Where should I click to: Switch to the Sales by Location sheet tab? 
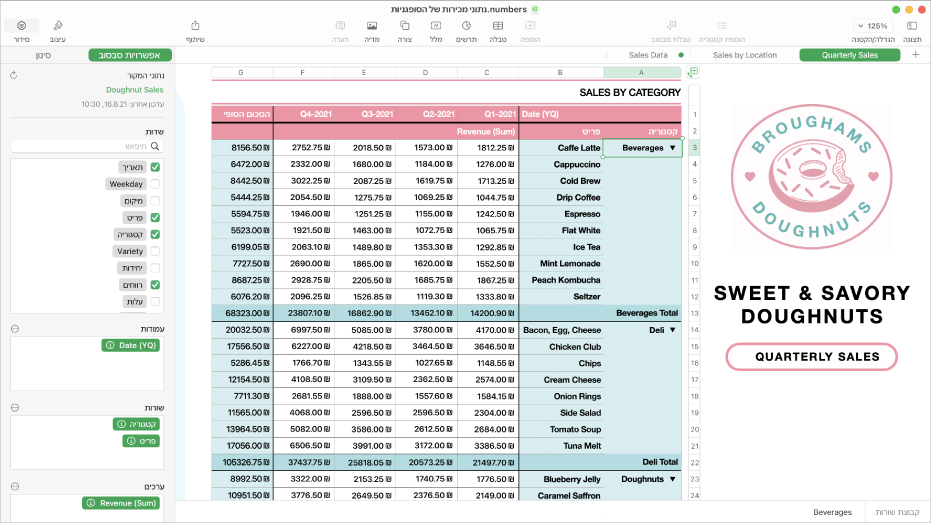click(745, 55)
